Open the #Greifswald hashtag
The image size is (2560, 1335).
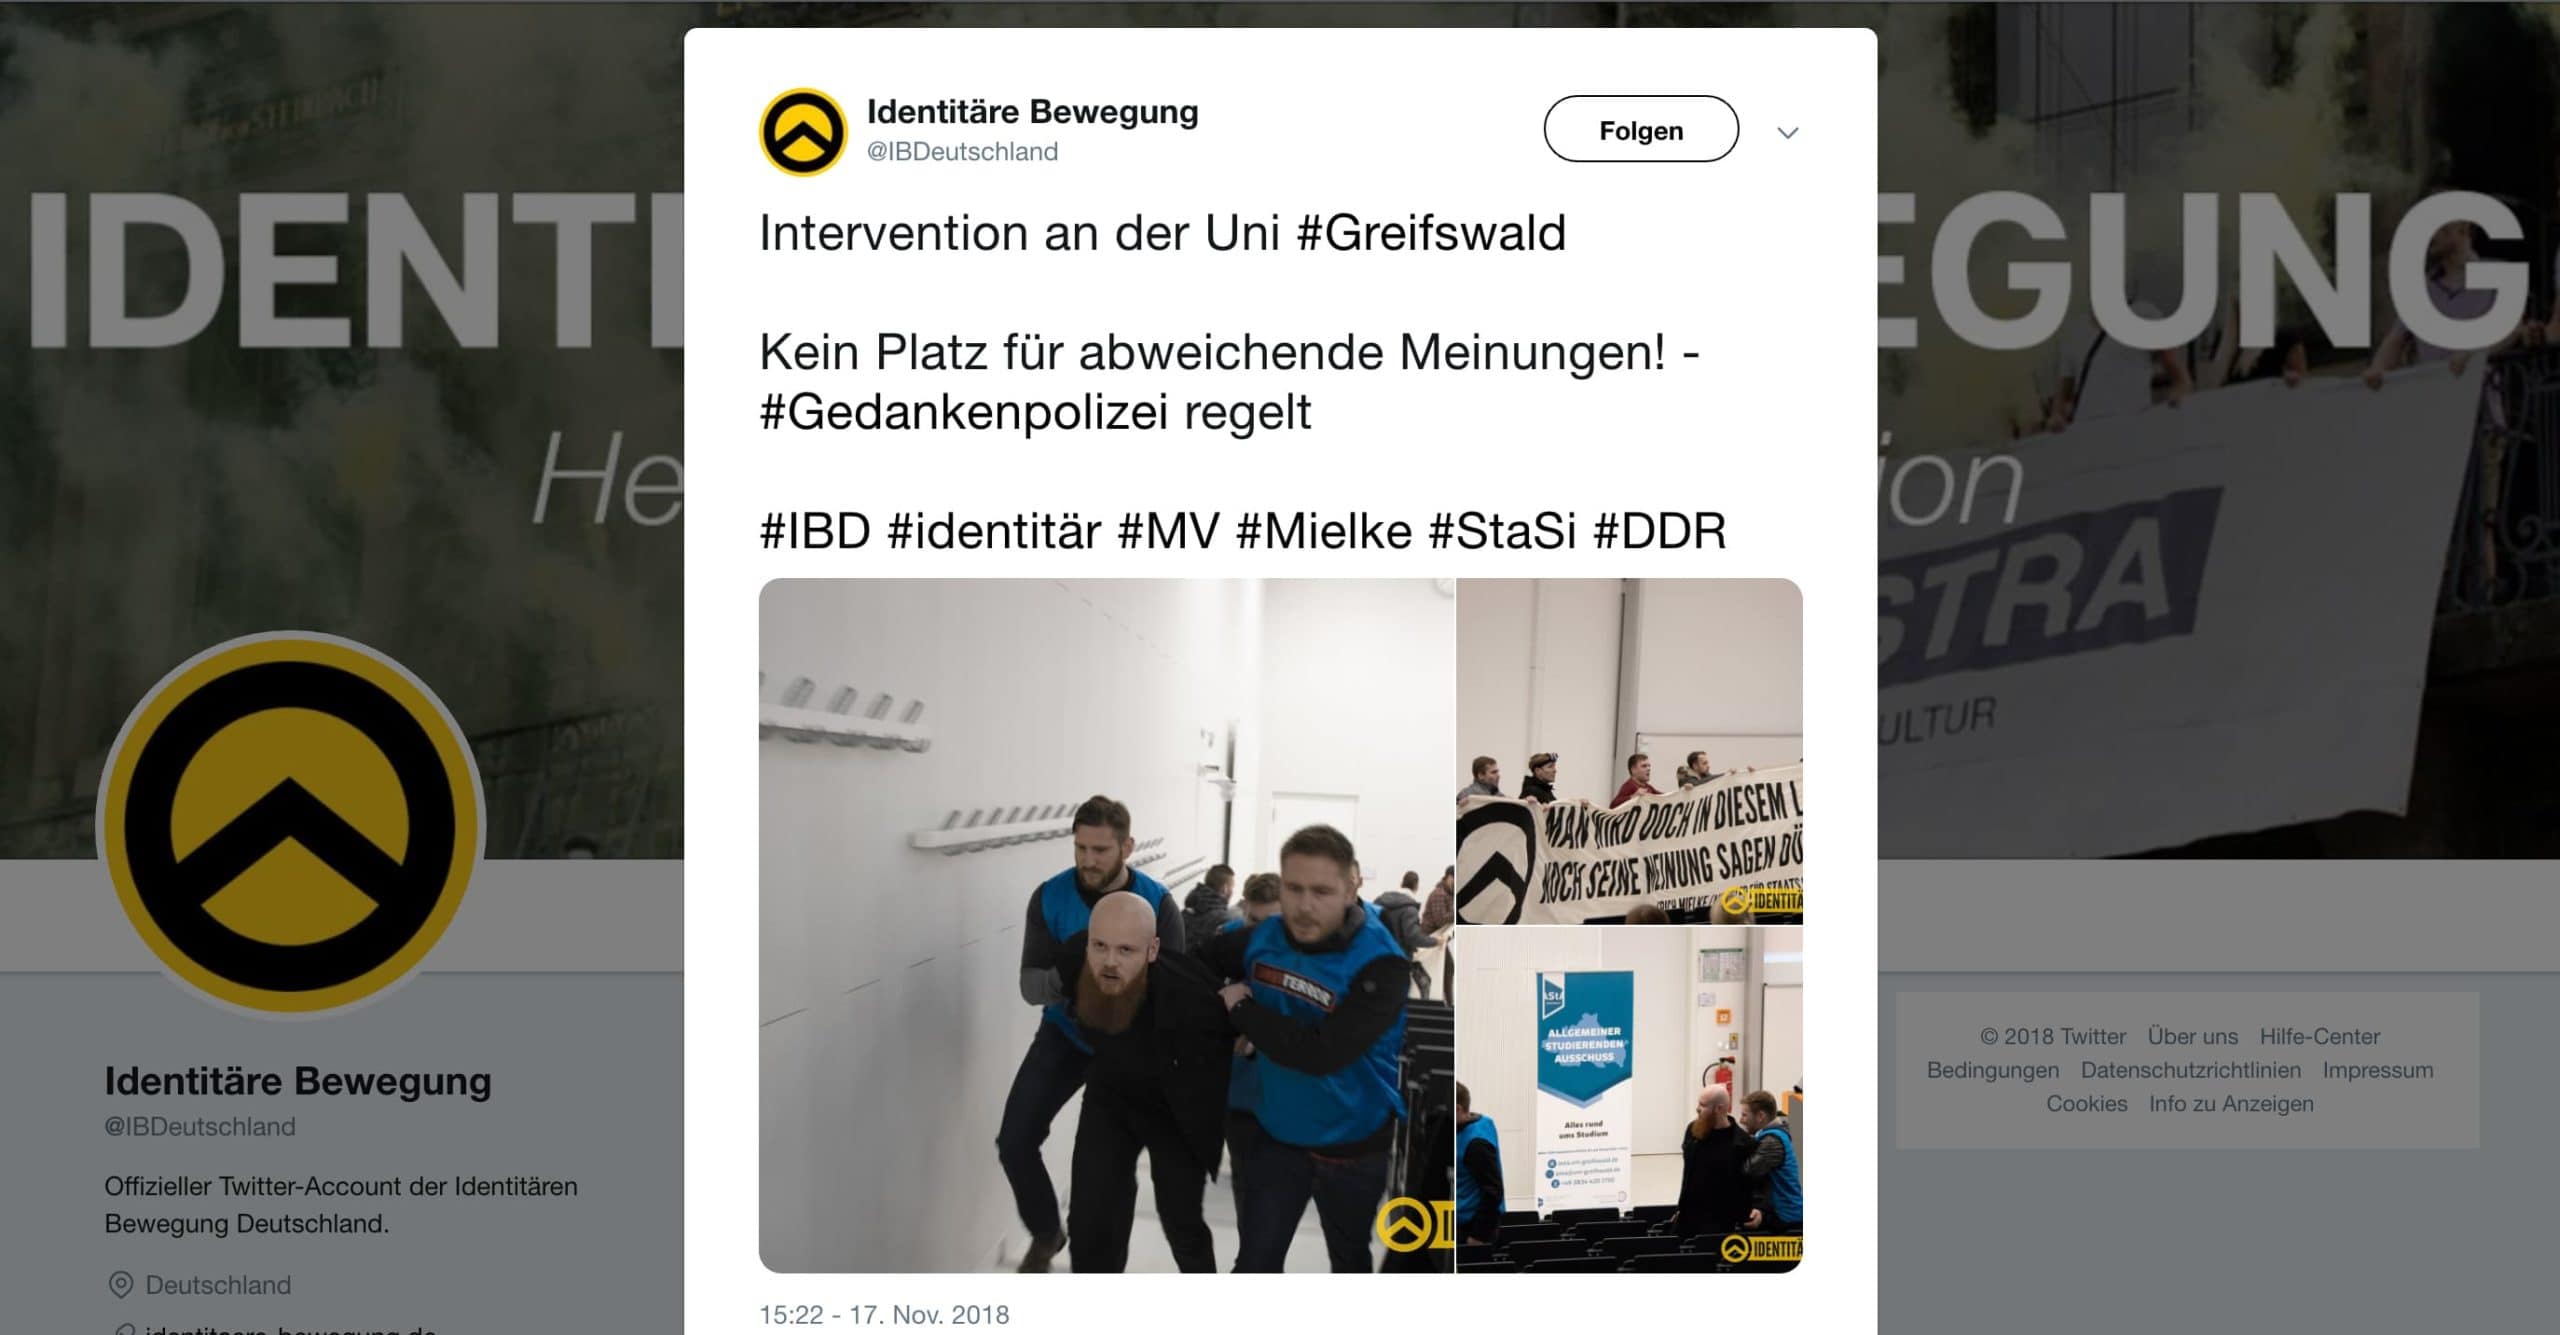point(1431,233)
